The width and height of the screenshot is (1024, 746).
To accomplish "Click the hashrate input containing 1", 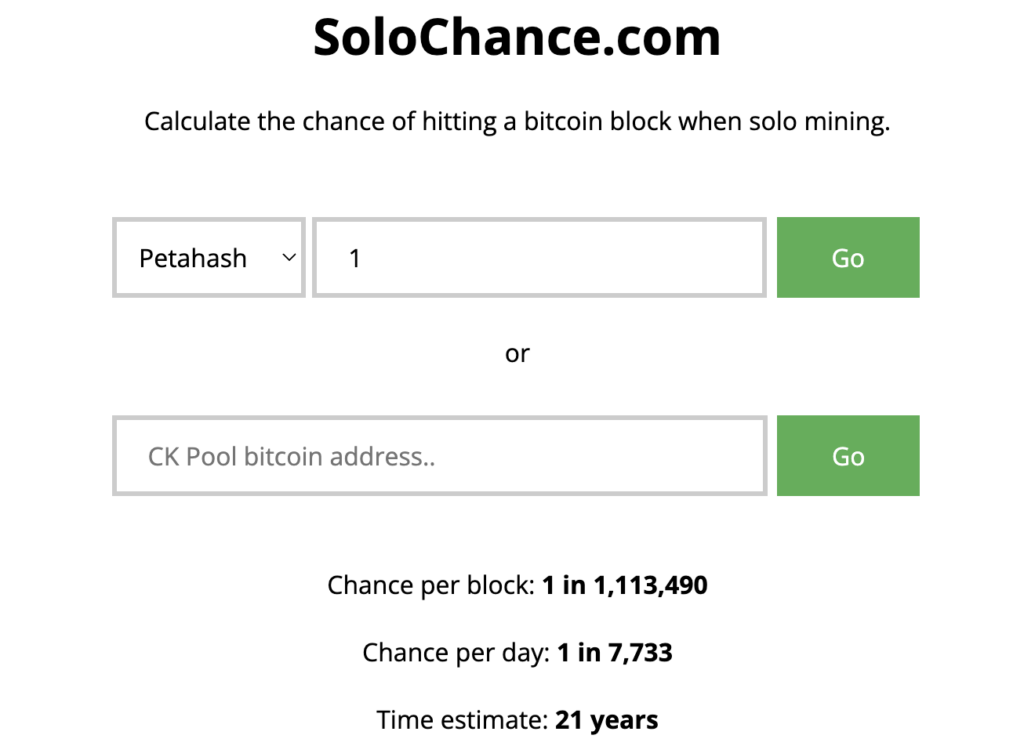I will 538,257.
